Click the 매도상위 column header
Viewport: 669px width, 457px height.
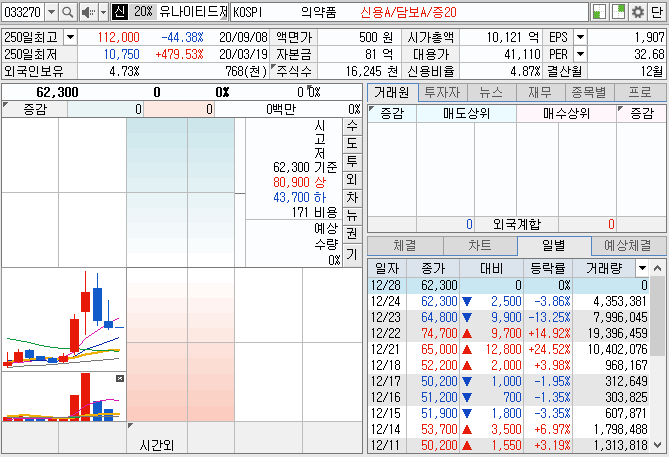[467, 114]
